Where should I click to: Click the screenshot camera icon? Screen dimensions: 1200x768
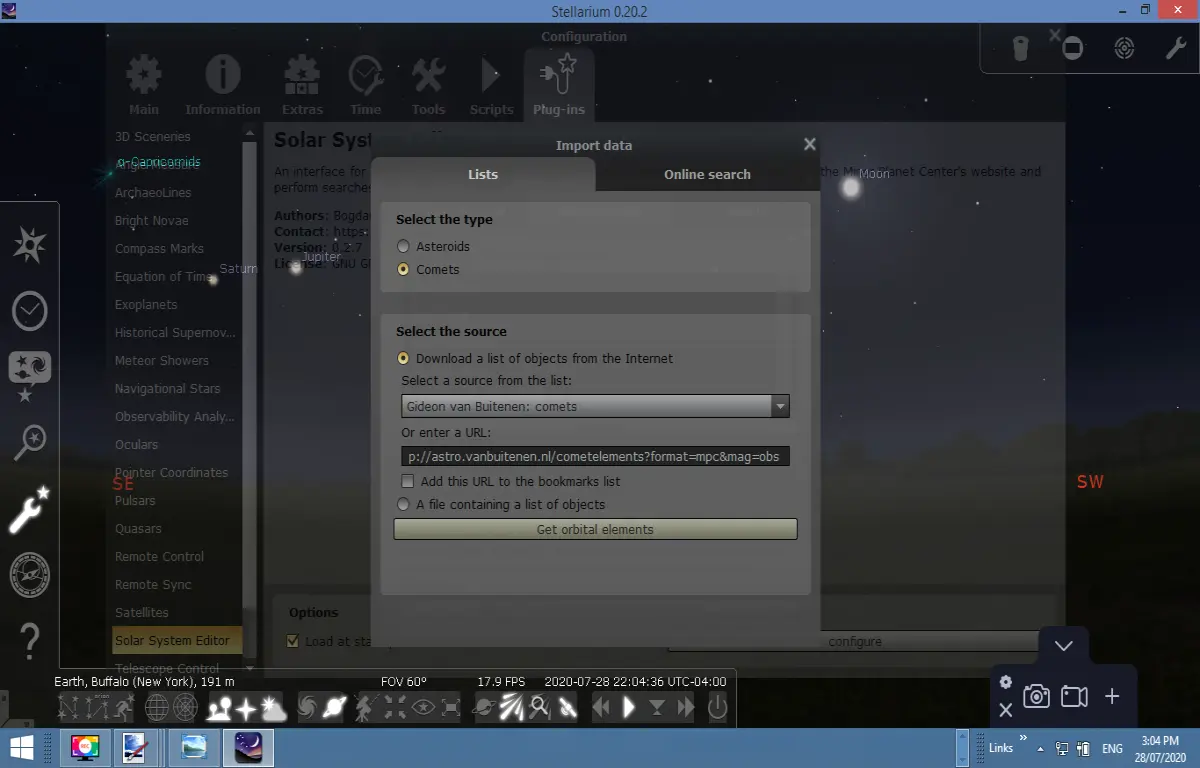tap(1037, 696)
